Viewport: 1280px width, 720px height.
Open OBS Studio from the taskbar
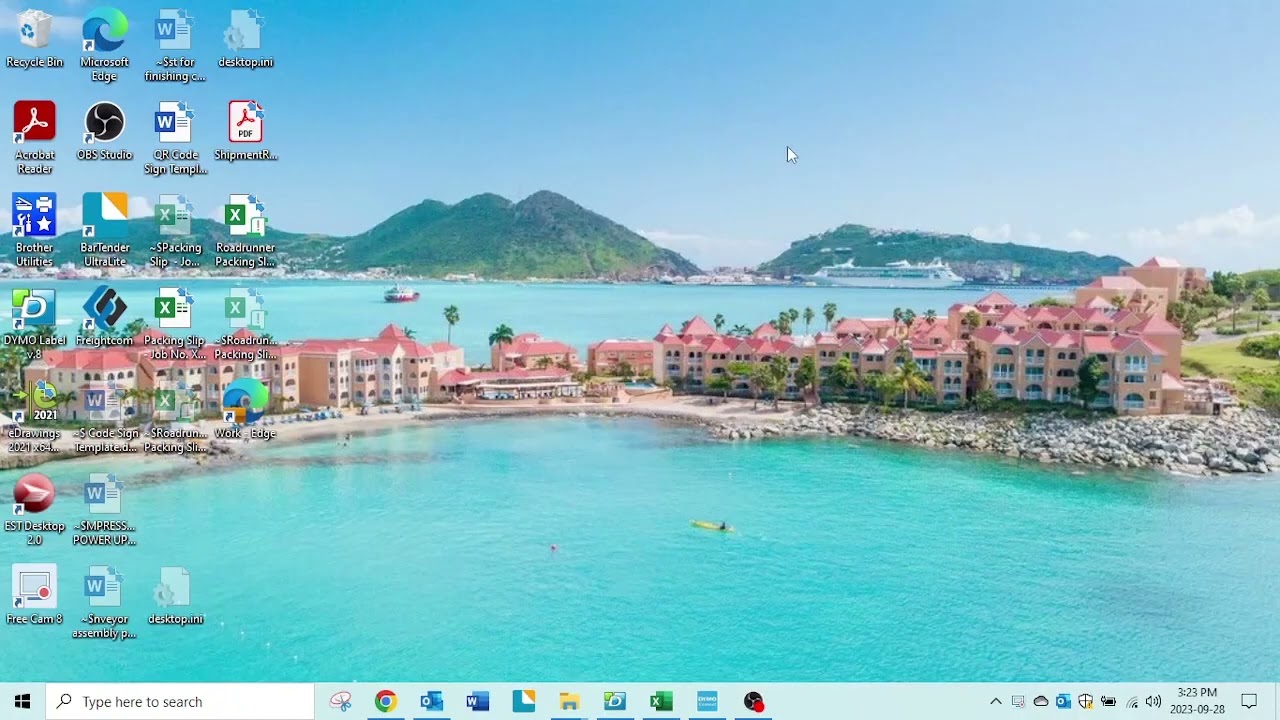(x=754, y=702)
